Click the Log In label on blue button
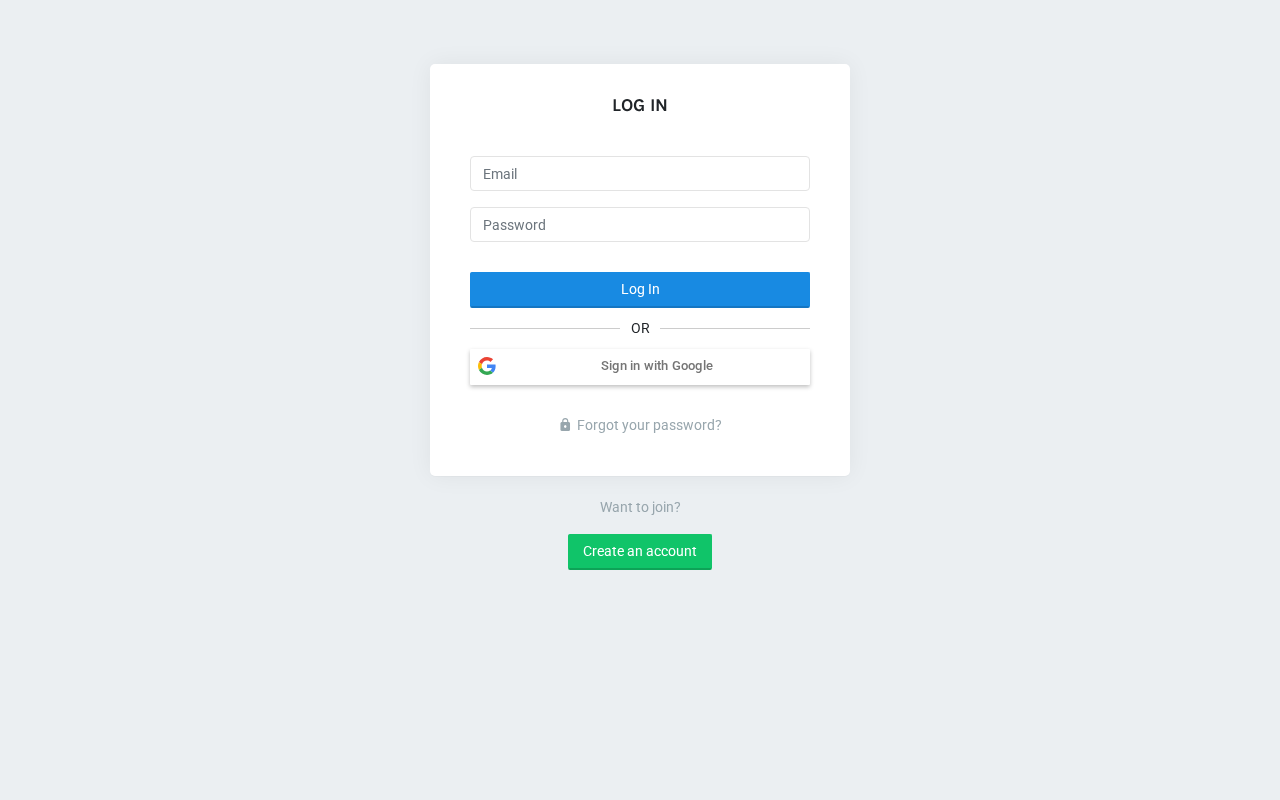The image size is (1280, 800). 640,289
